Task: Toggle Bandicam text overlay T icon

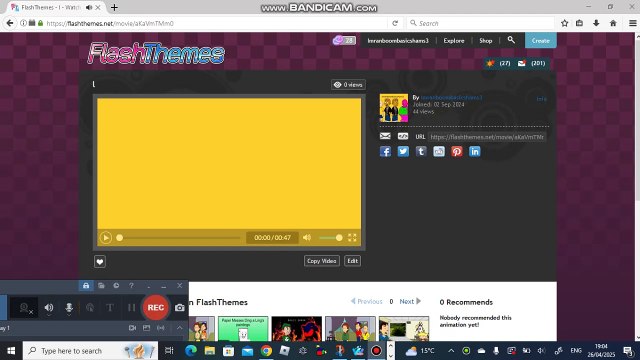Action: 110,307
